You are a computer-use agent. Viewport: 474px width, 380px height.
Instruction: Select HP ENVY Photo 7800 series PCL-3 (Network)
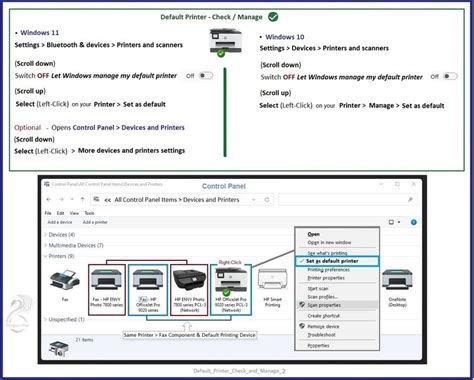(x=189, y=289)
